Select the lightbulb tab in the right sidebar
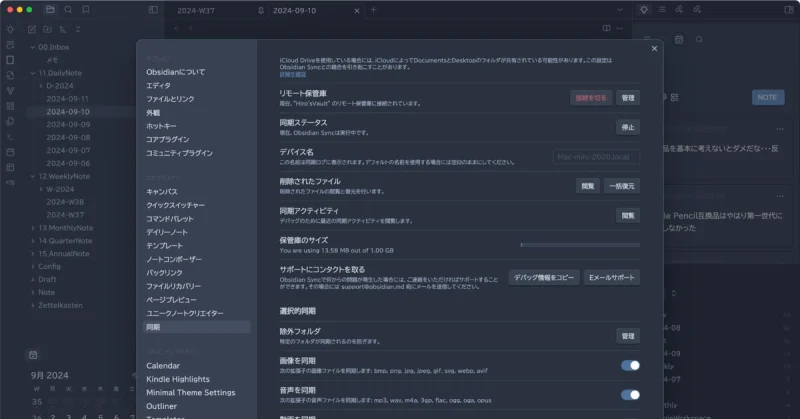The width and height of the screenshot is (800, 419). [644, 10]
